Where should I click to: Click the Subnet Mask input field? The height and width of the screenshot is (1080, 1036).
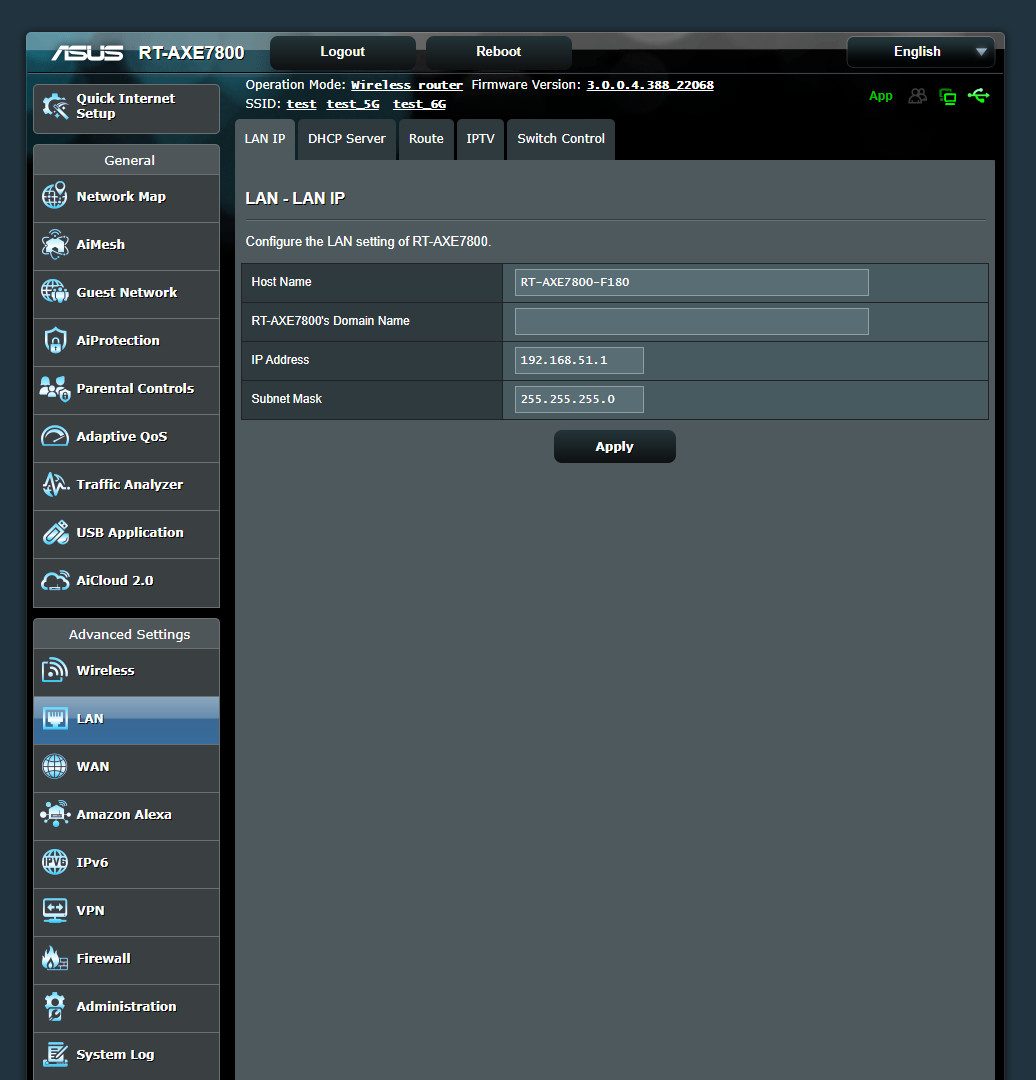(579, 399)
